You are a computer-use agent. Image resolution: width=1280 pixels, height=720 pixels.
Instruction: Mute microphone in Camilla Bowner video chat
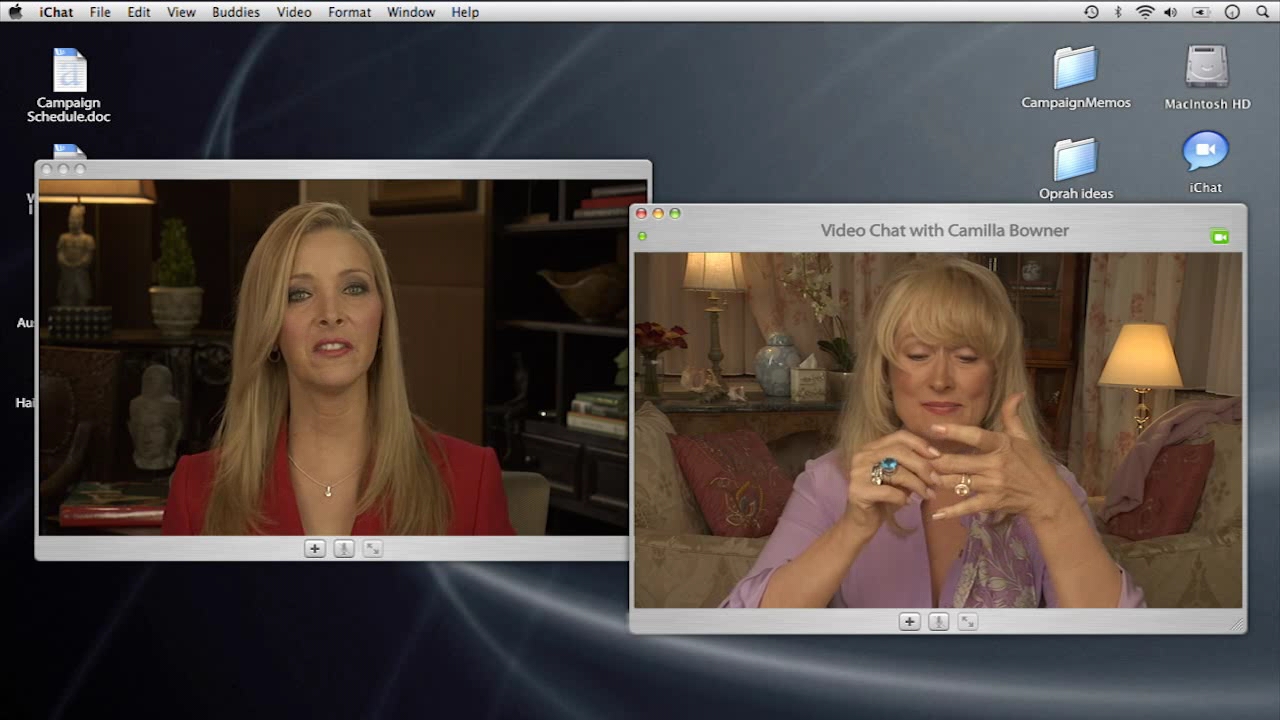(938, 621)
